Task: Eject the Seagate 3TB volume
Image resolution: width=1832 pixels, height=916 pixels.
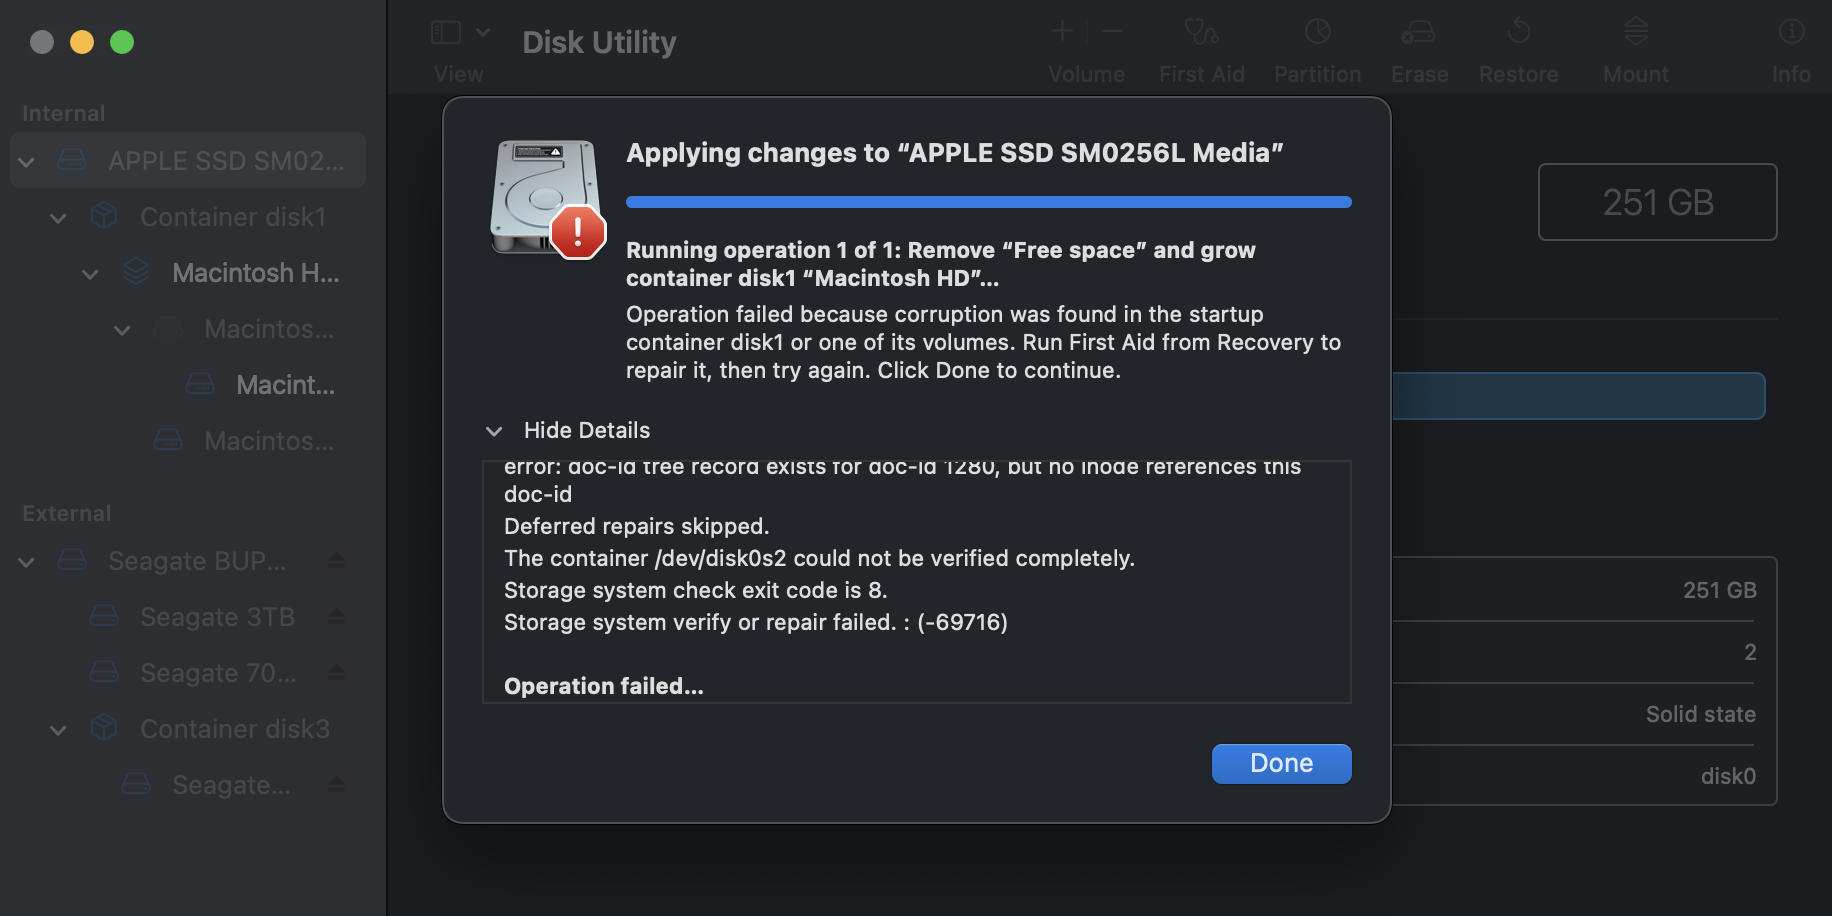Action: 336,617
